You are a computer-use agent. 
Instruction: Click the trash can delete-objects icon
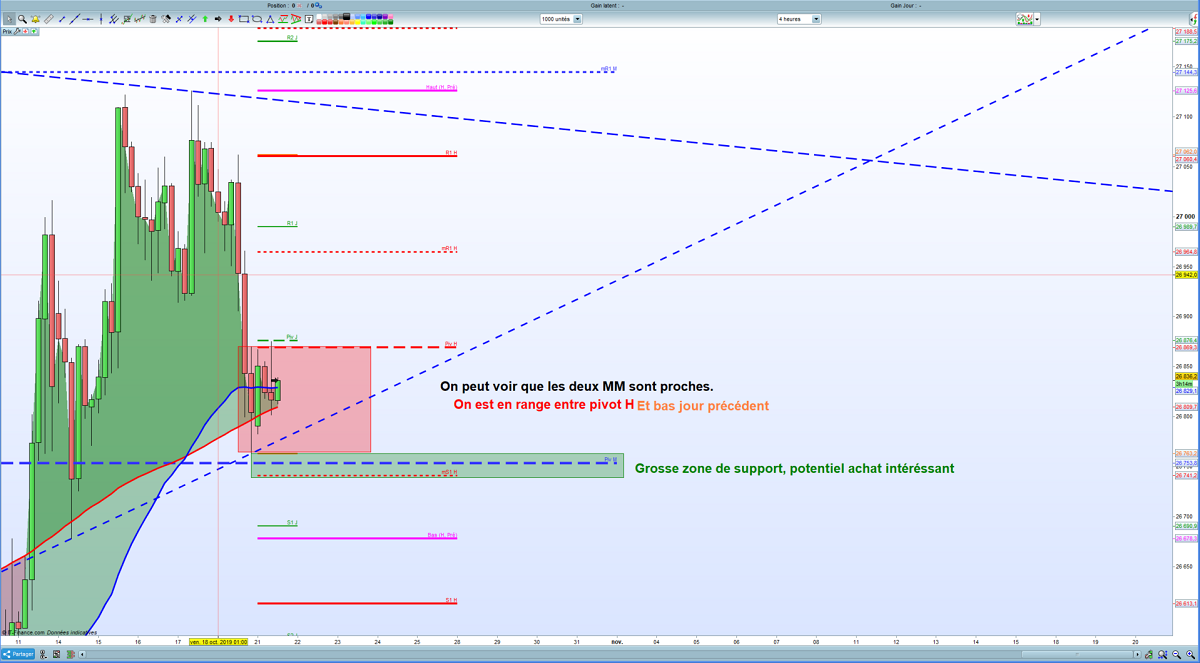pos(152,19)
